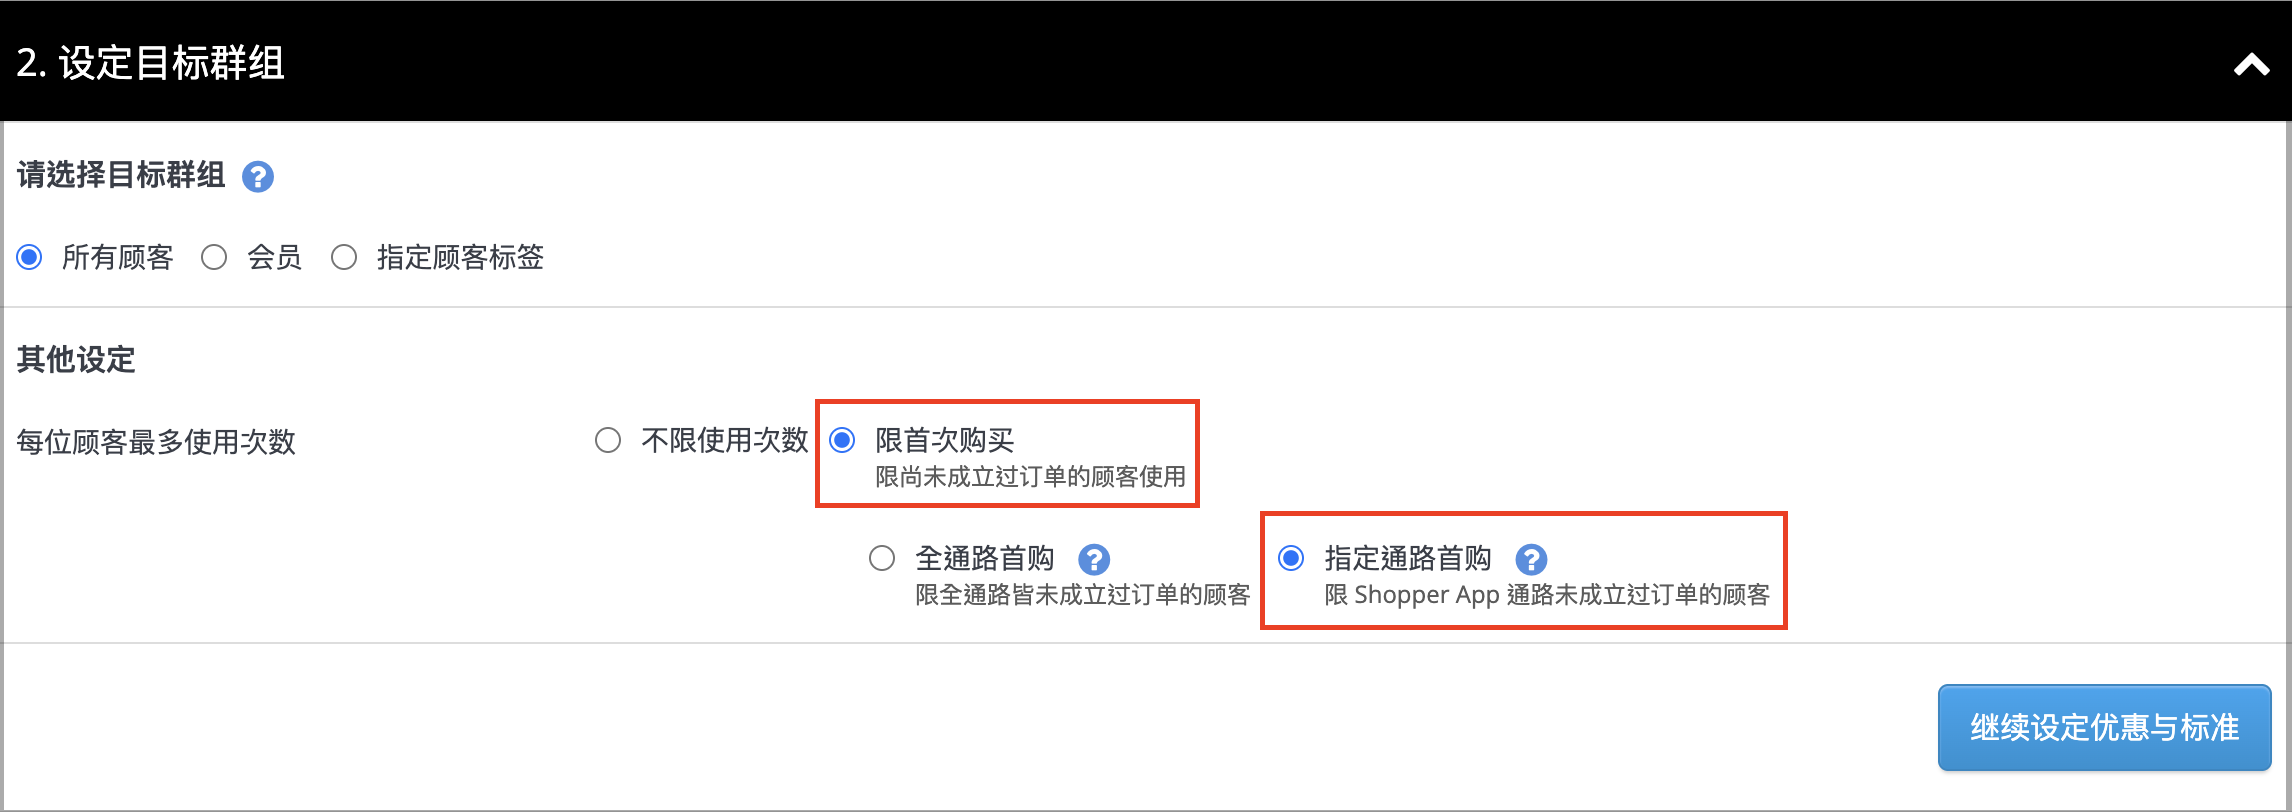Select 不限使用次数 radio option

(x=608, y=440)
